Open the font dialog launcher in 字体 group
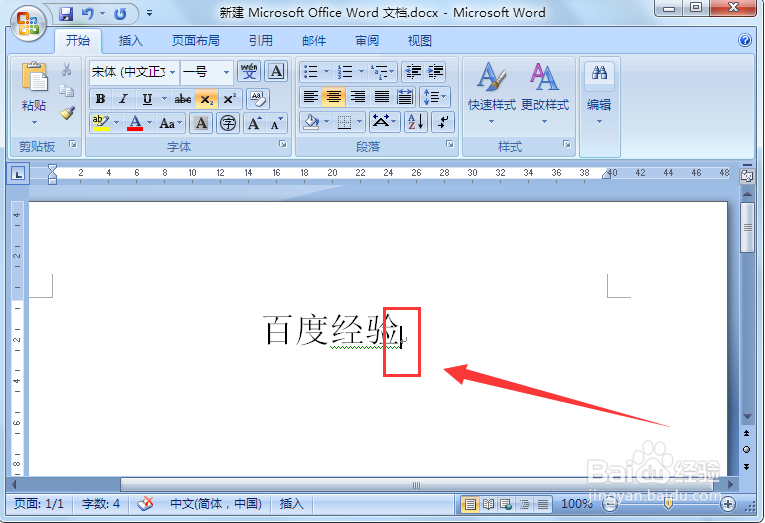Viewport: 765px width, 523px height. [282, 144]
